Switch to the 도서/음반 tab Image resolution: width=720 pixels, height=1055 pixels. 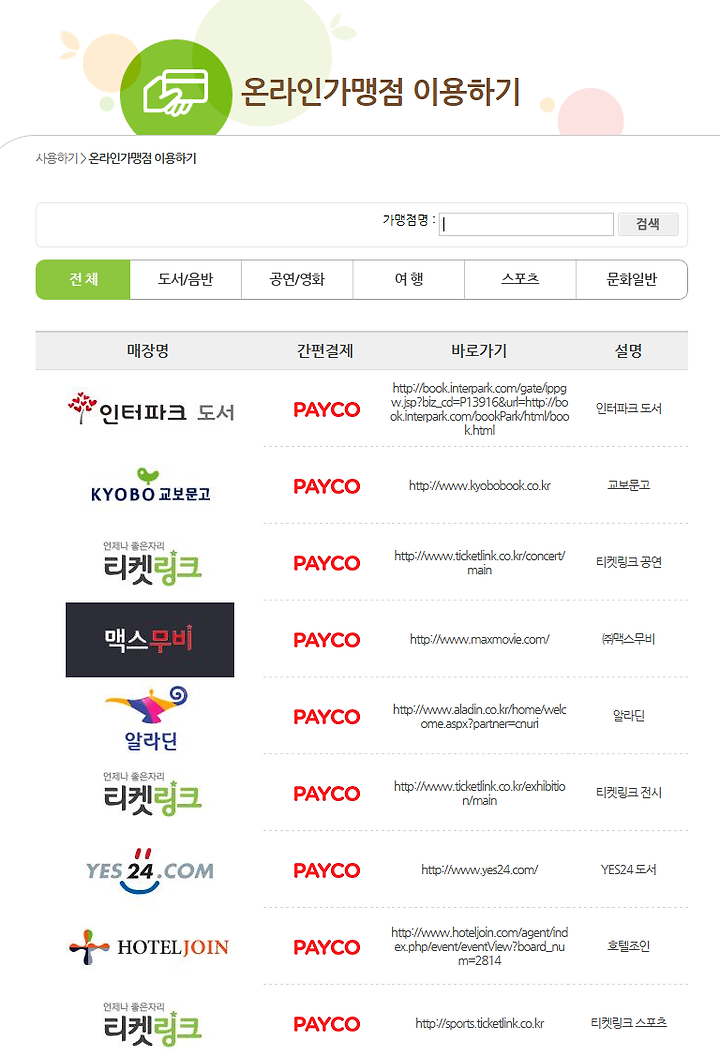coord(186,279)
